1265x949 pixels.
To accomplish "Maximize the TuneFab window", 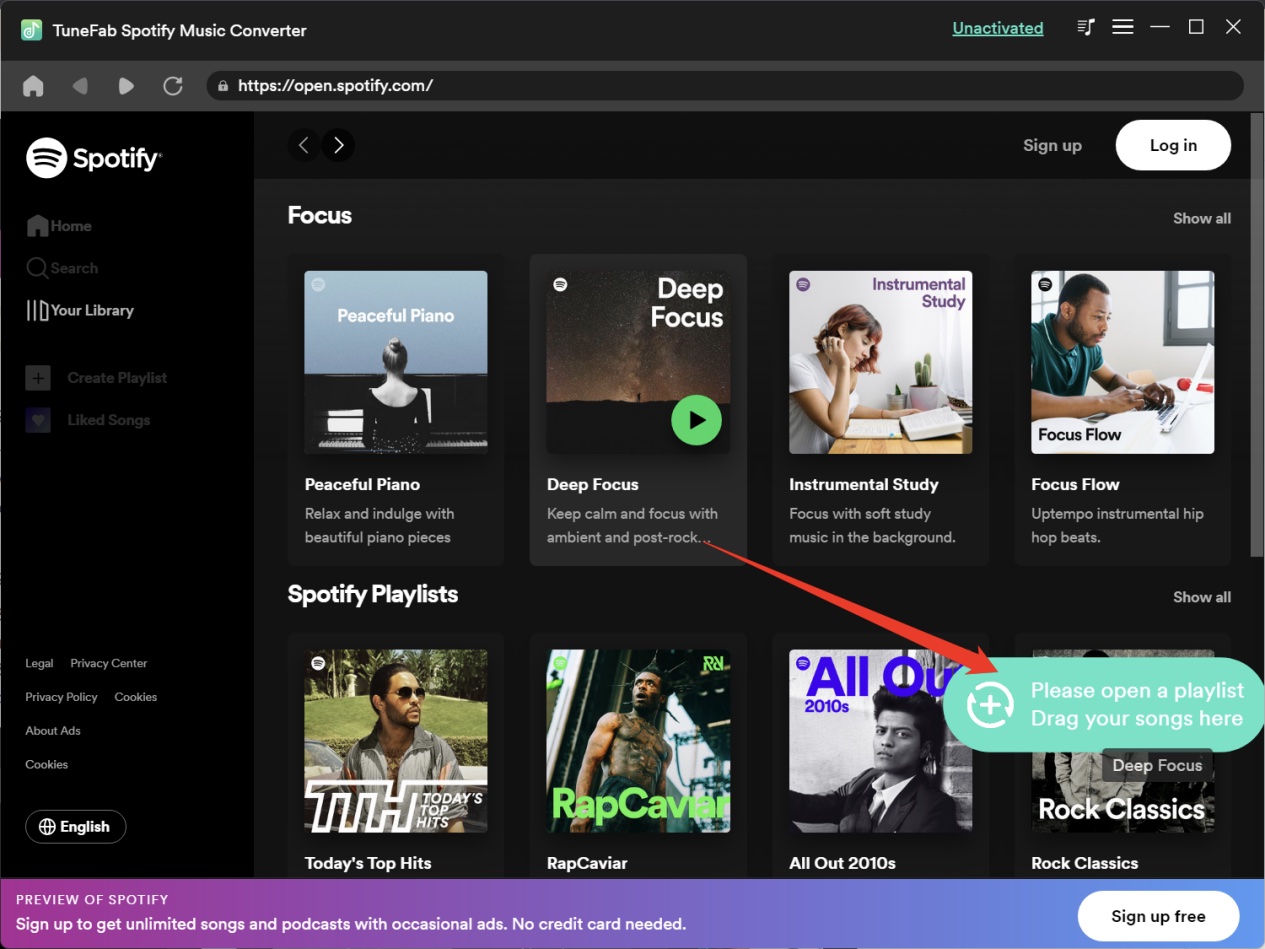I will (x=1196, y=27).
